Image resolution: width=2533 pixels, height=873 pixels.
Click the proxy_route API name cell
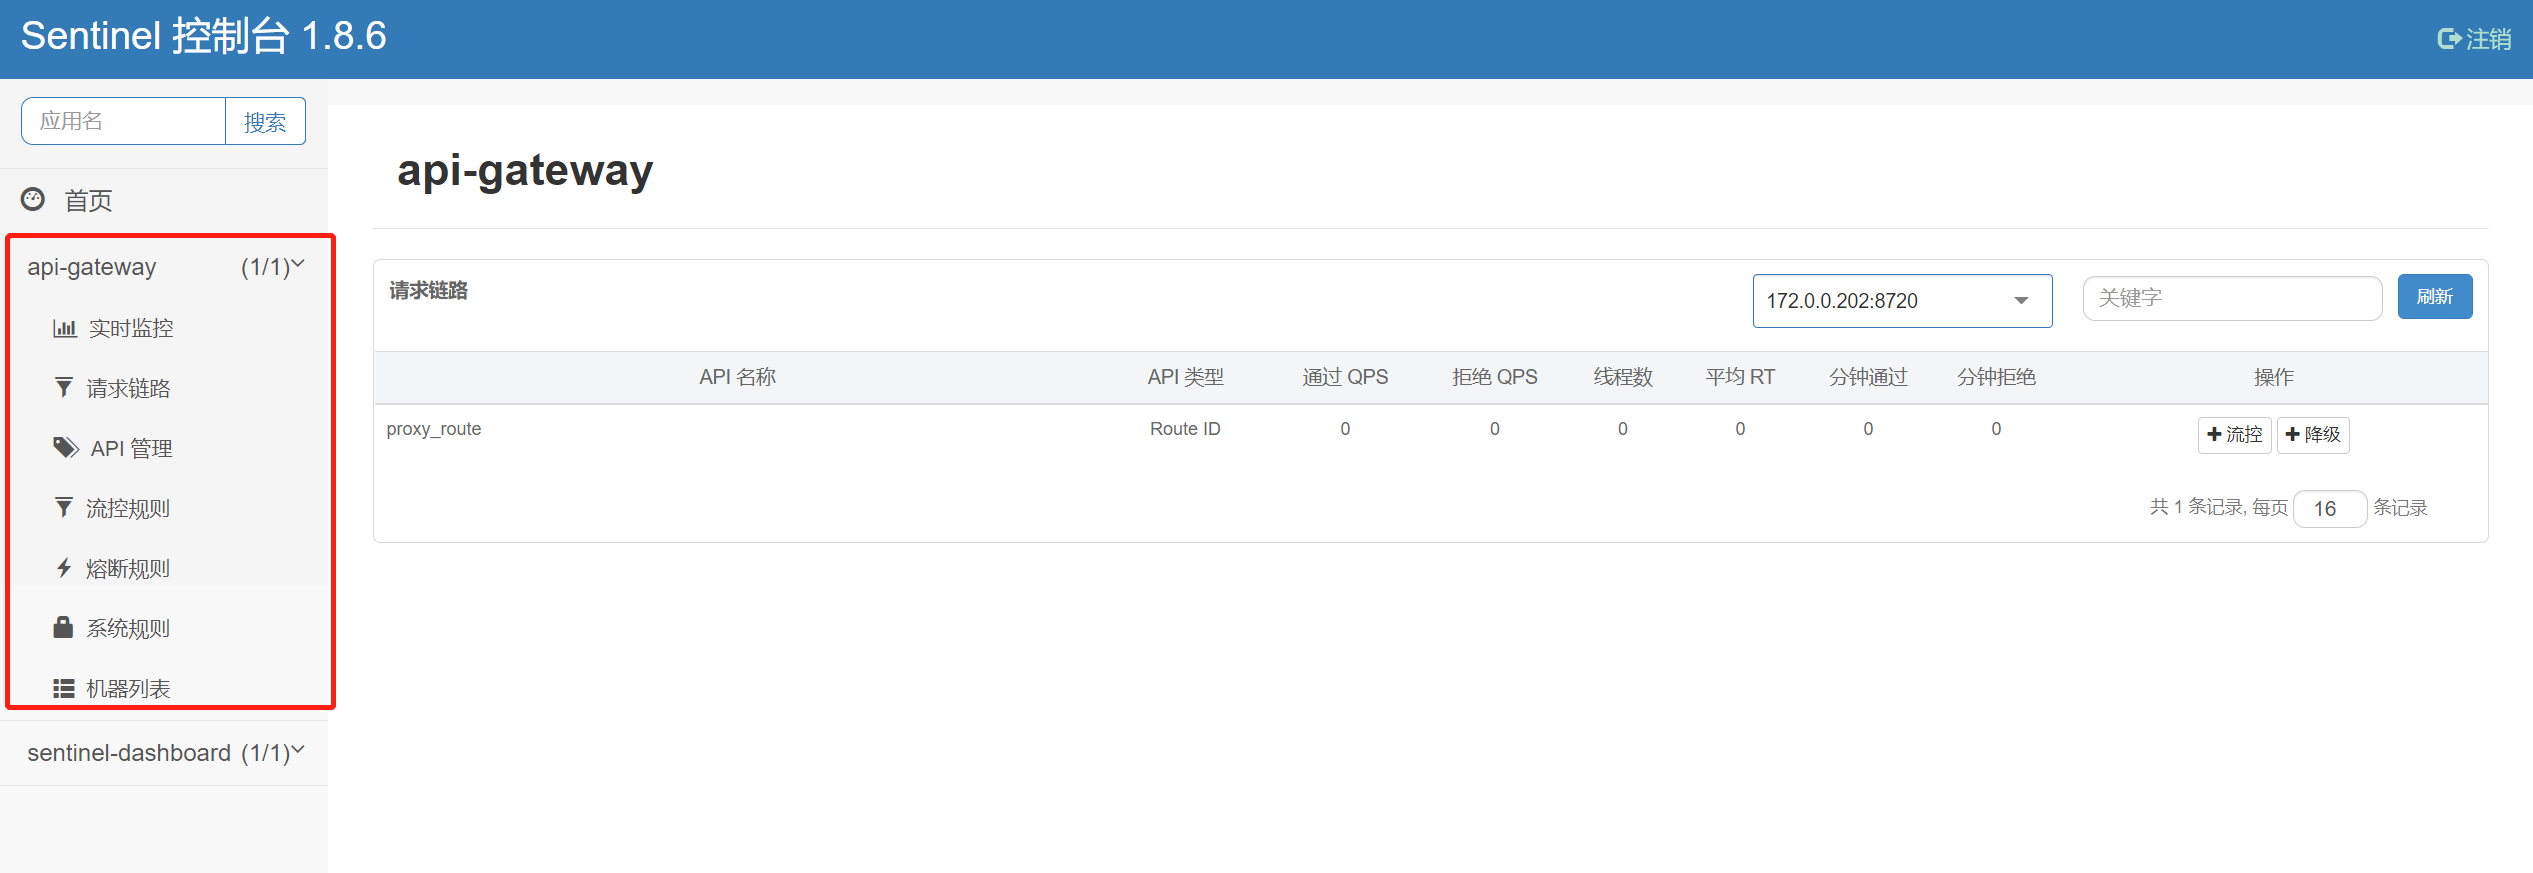[434, 429]
